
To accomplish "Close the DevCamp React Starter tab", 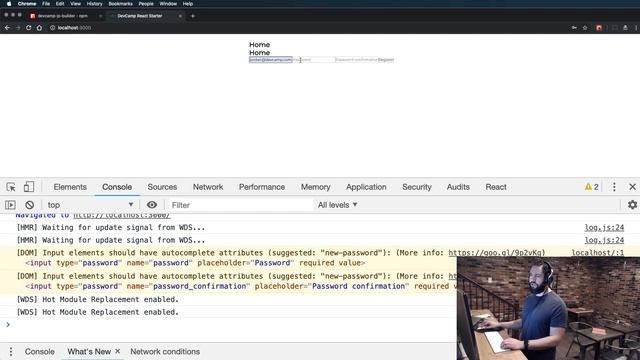I will [180, 16].
